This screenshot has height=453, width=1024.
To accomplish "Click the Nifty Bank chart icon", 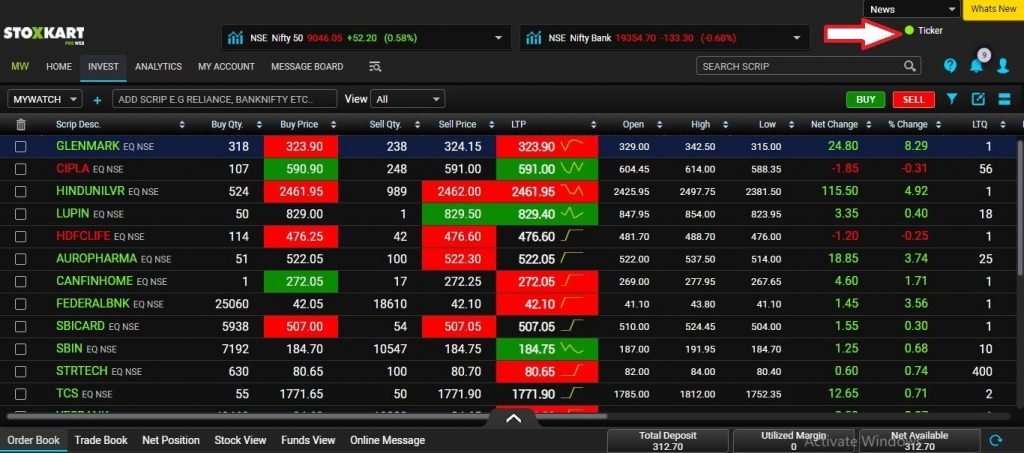I will coord(534,38).
